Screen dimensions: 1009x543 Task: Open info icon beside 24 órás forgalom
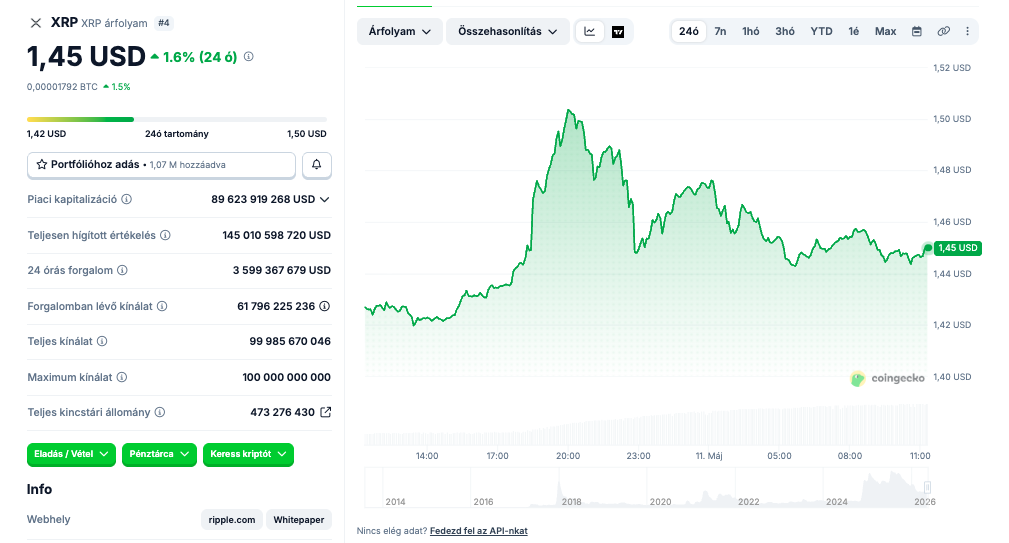(122, 270)
